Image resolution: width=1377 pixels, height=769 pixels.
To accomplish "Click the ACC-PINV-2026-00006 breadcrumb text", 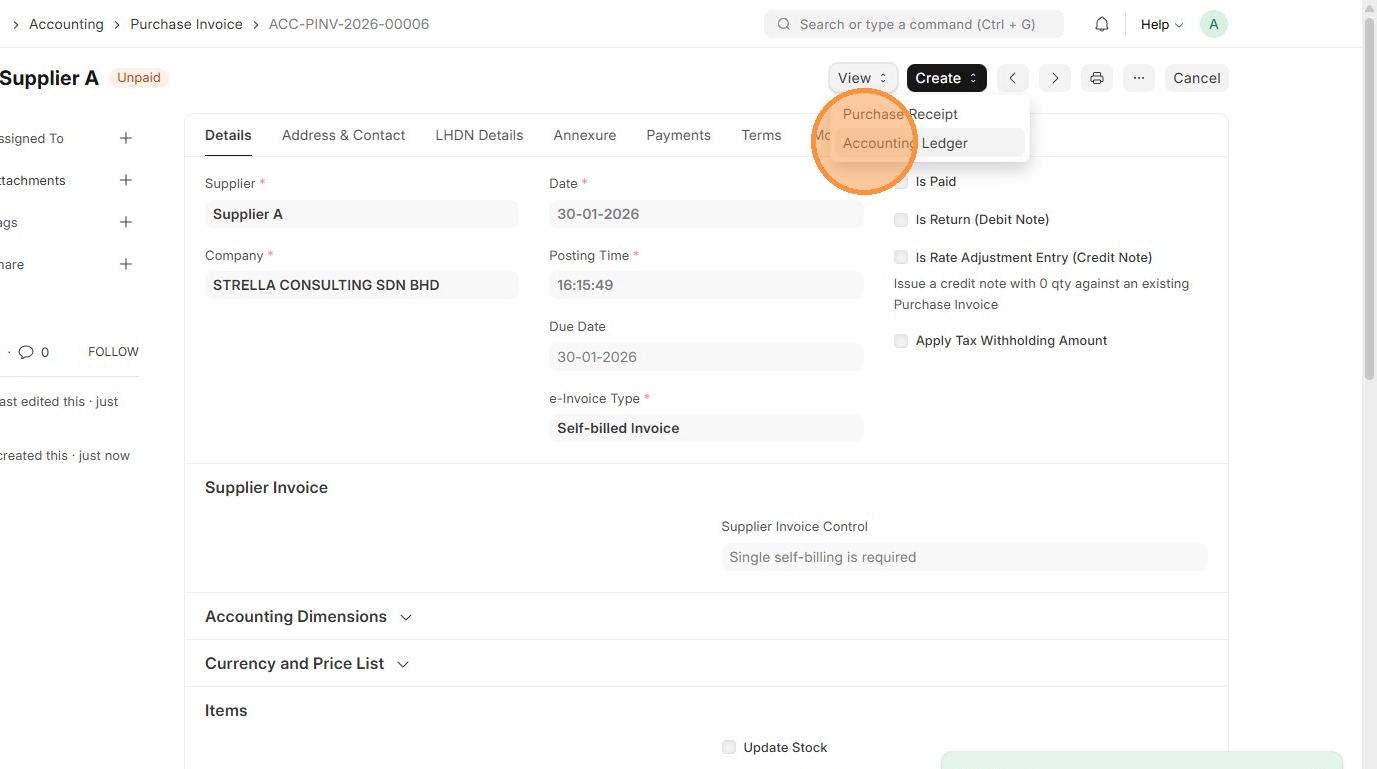I will coord(349,24).
